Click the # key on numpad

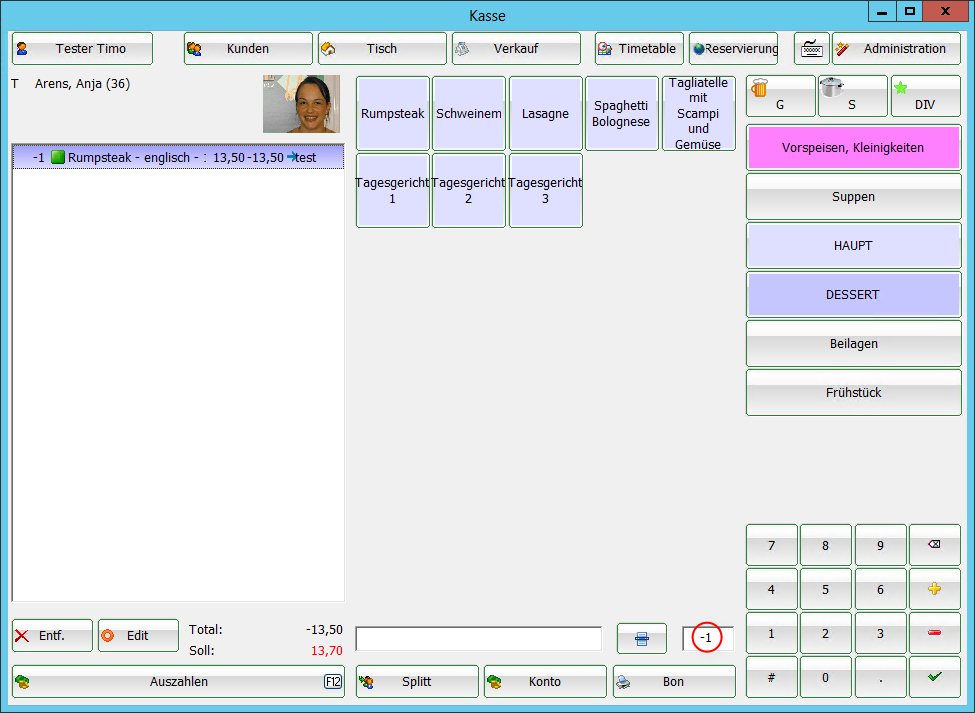tap(772, 677)
